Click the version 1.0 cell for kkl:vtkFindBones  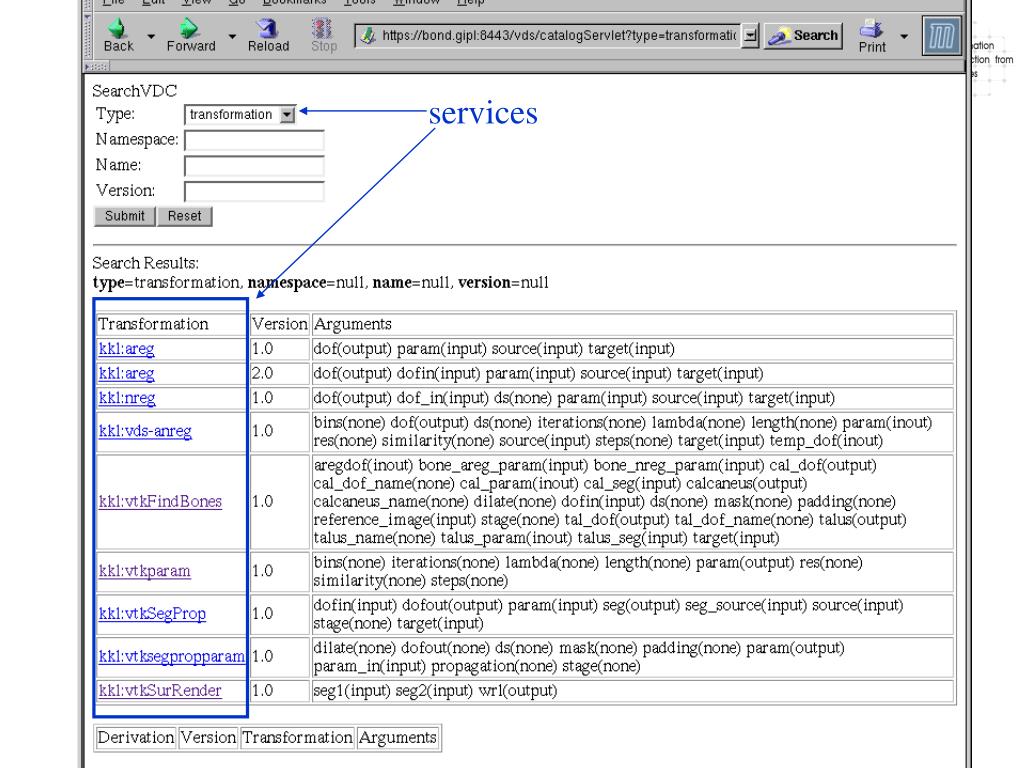[280, 502]
